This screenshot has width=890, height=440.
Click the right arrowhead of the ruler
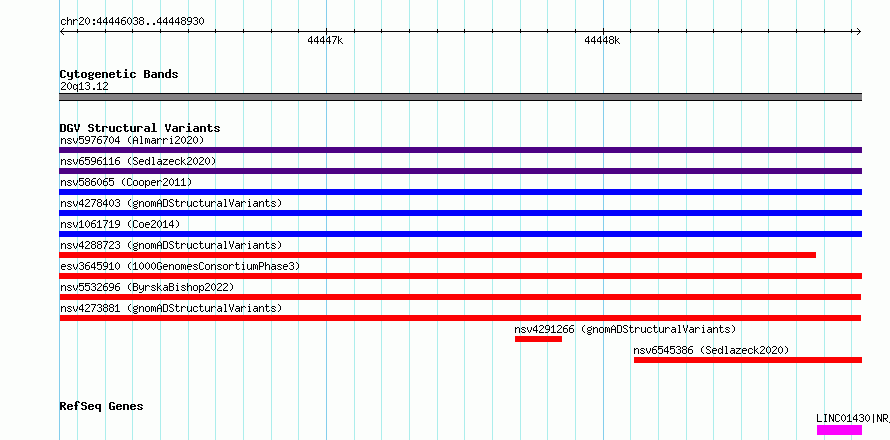point(859,32)
